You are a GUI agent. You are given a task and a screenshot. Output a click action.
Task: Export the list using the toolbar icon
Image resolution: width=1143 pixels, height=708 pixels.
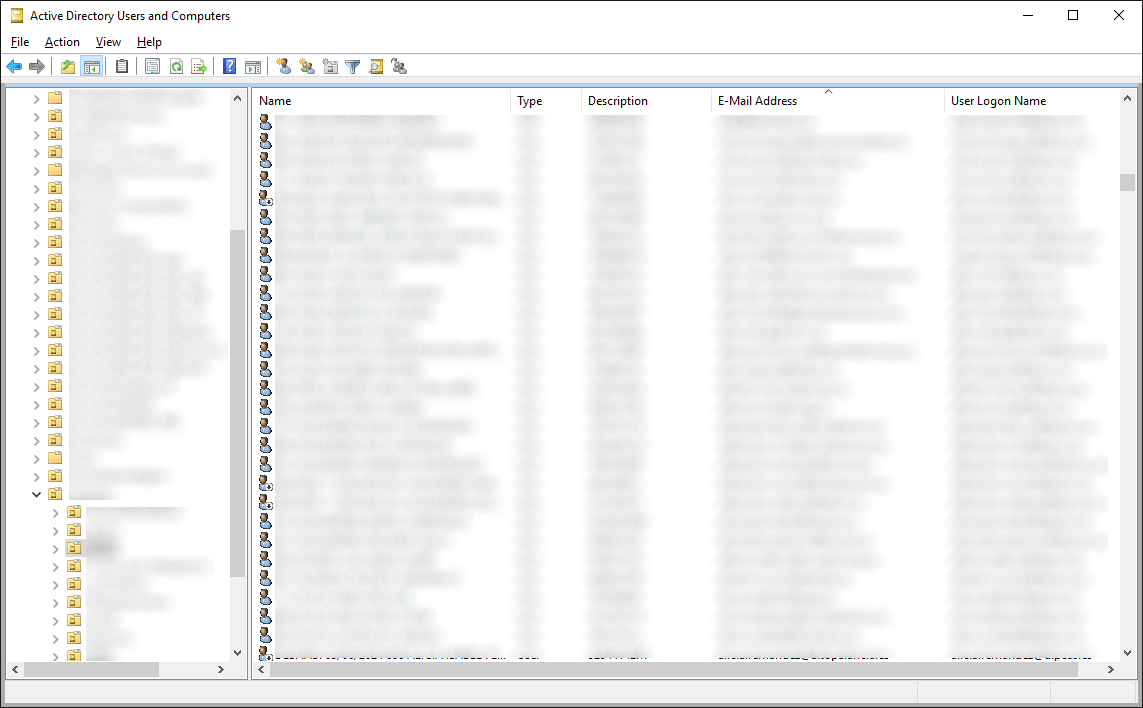tap(198, 67)
